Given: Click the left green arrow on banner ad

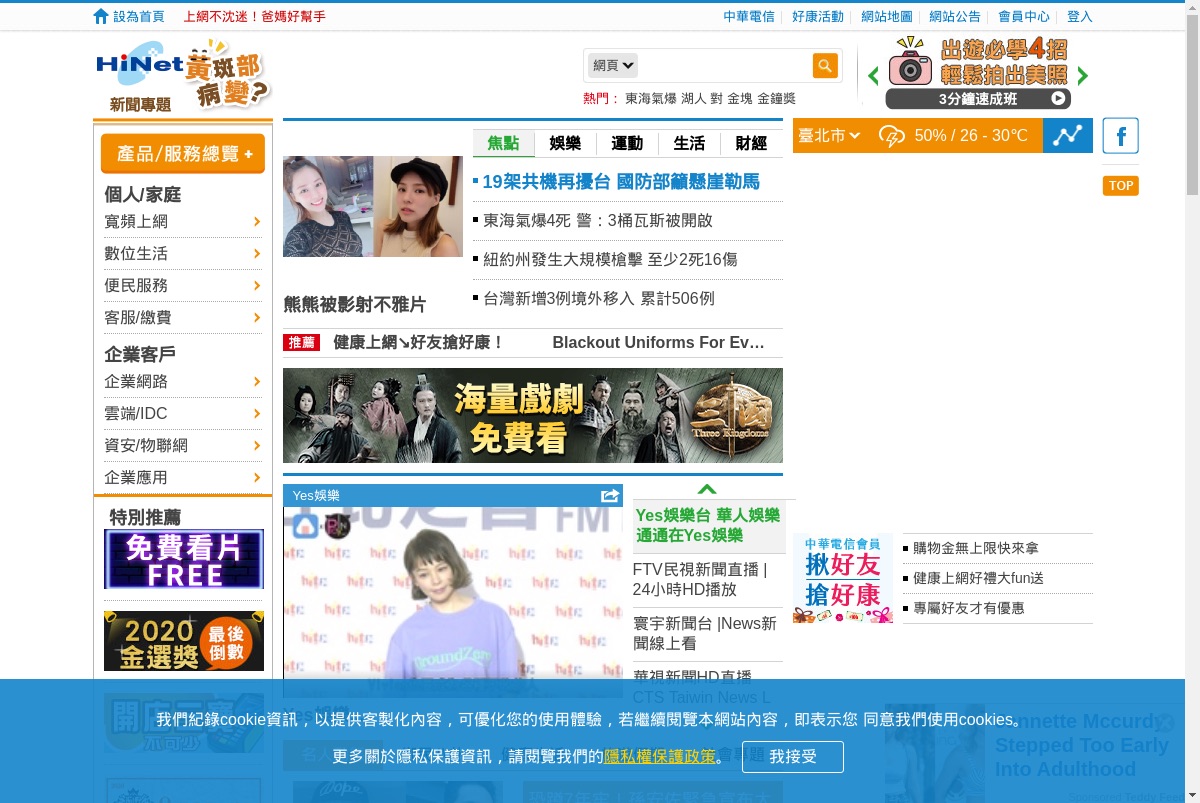Looking at the screenshot, I should click(873, 76).
